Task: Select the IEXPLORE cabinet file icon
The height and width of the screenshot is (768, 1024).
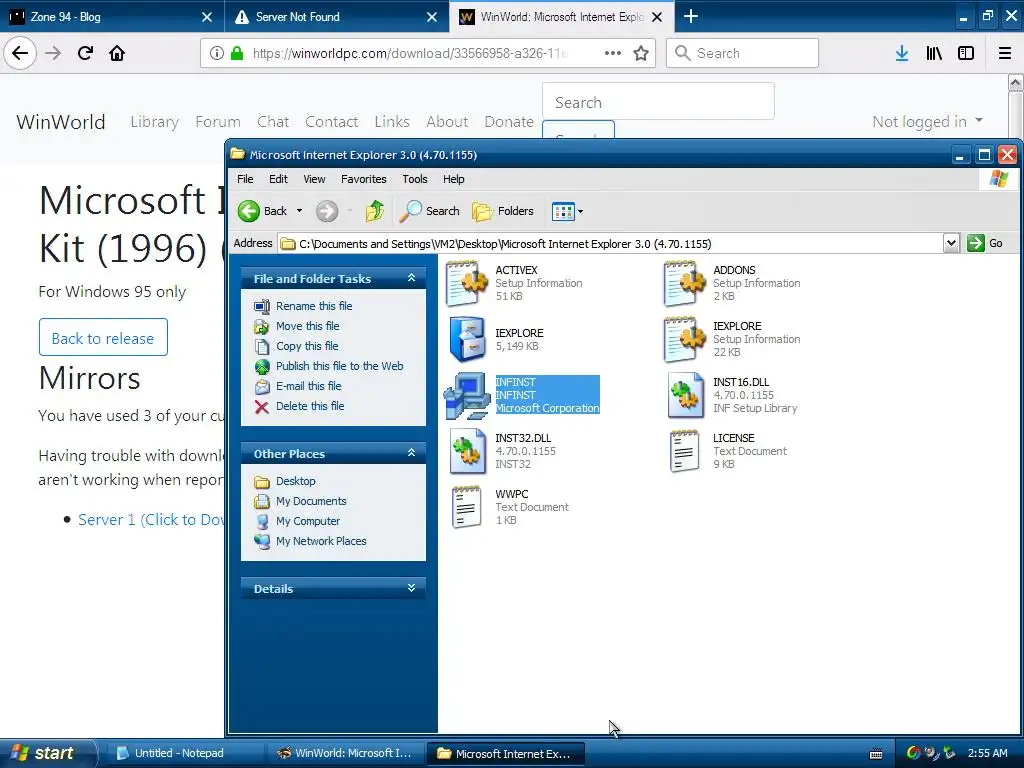Action: click(x=467, y=339)
